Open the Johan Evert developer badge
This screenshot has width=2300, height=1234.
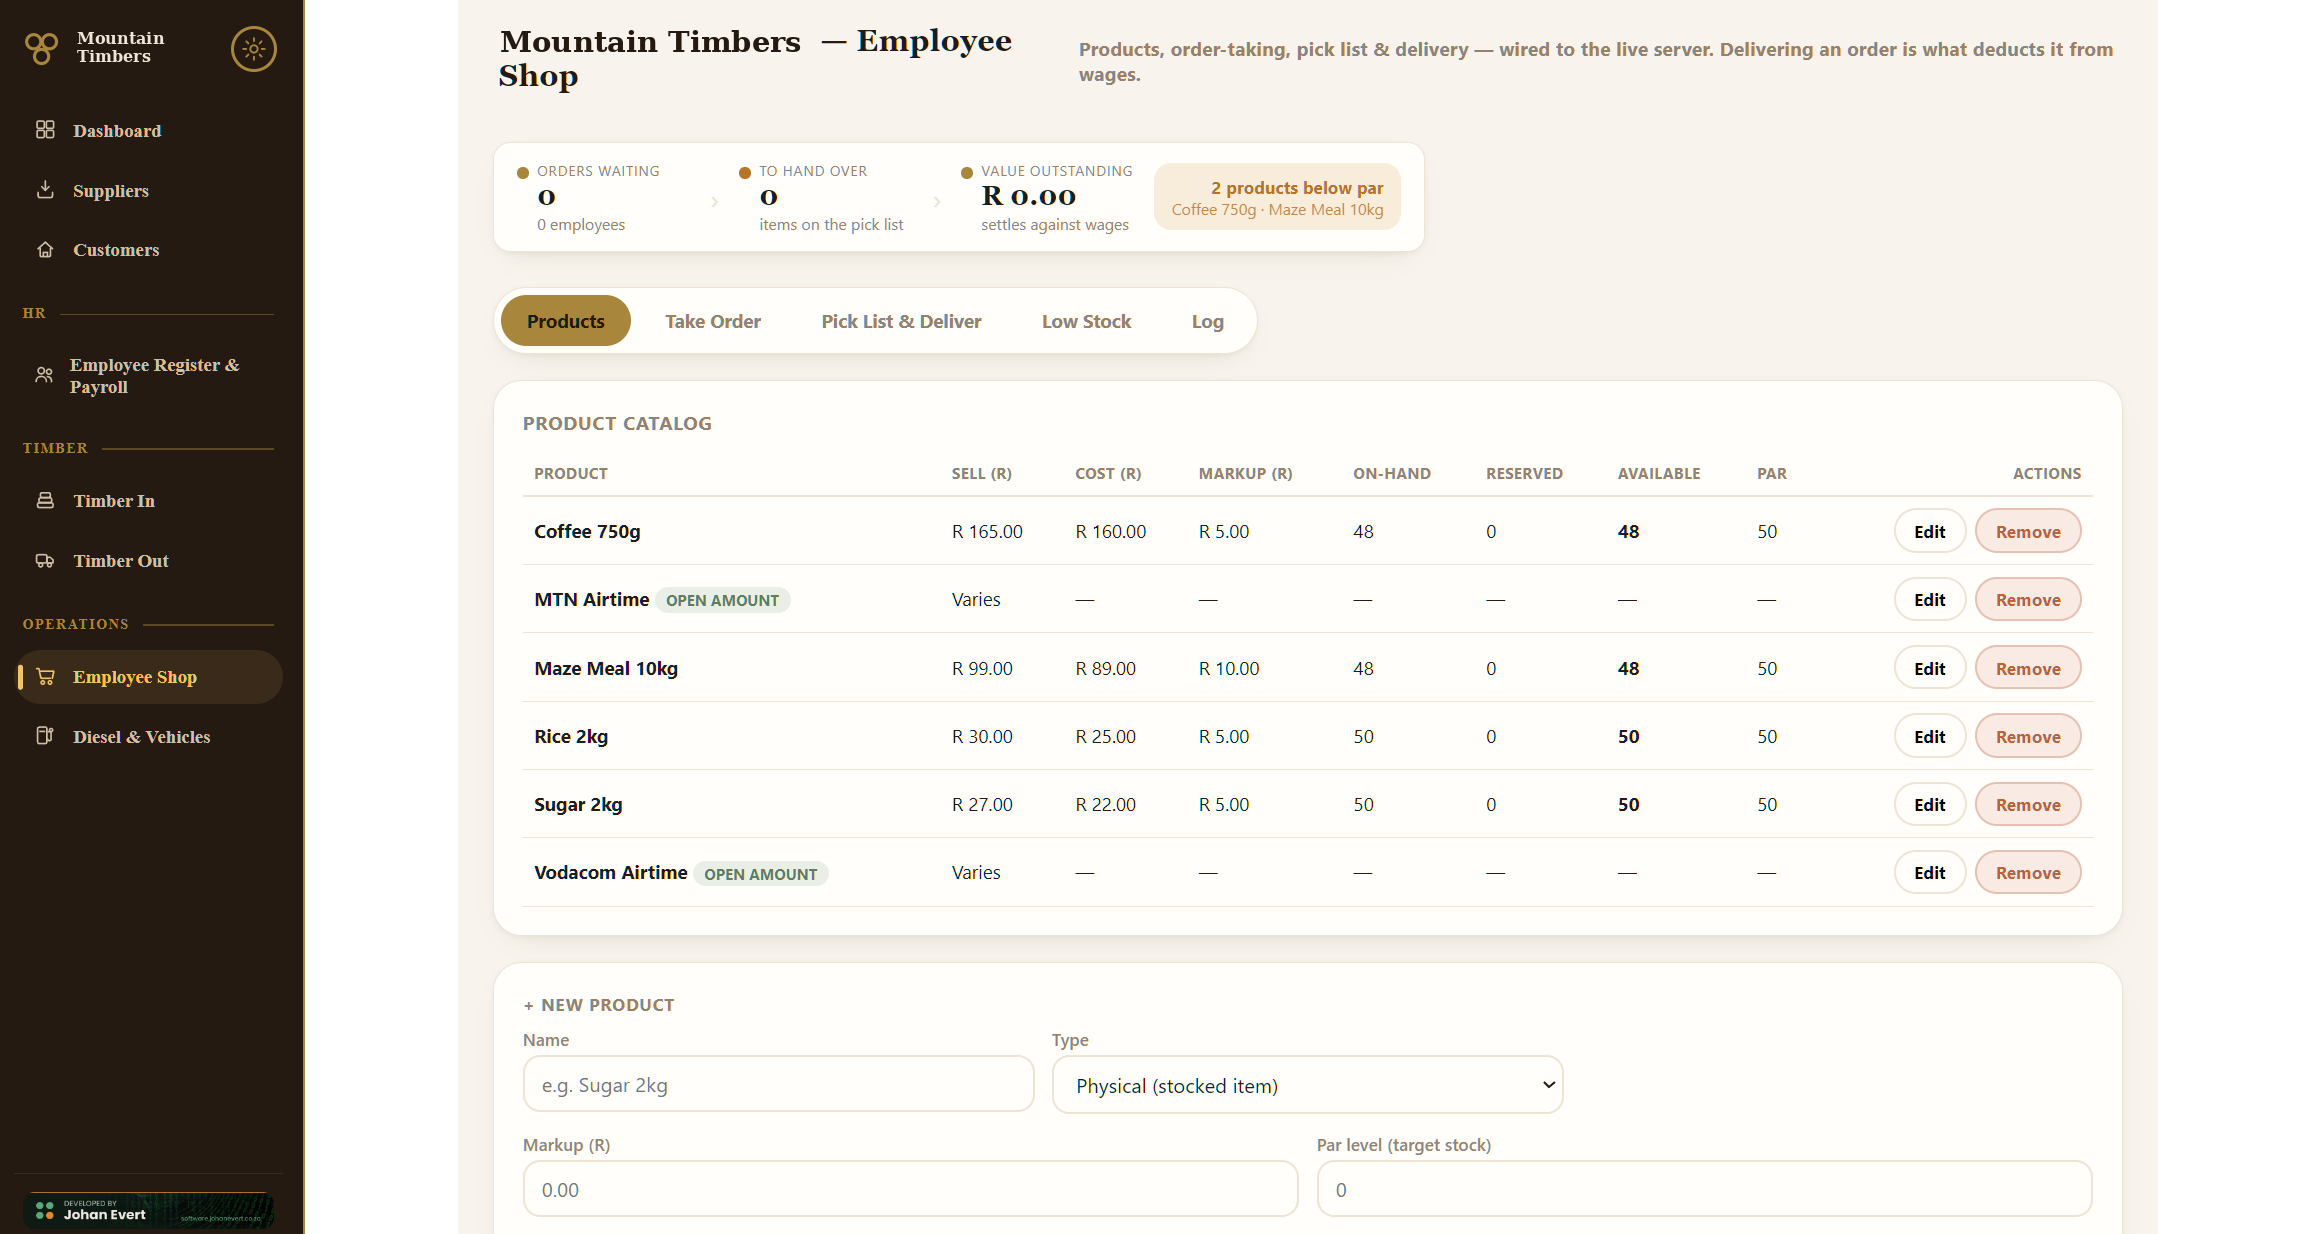click(149, 1210)
